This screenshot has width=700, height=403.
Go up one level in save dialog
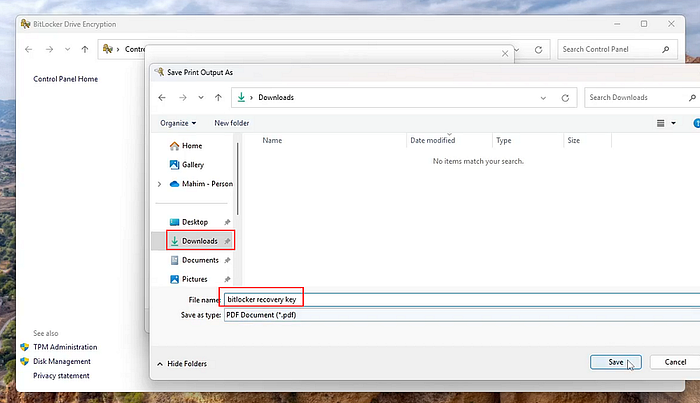click(x=218, y=97)
